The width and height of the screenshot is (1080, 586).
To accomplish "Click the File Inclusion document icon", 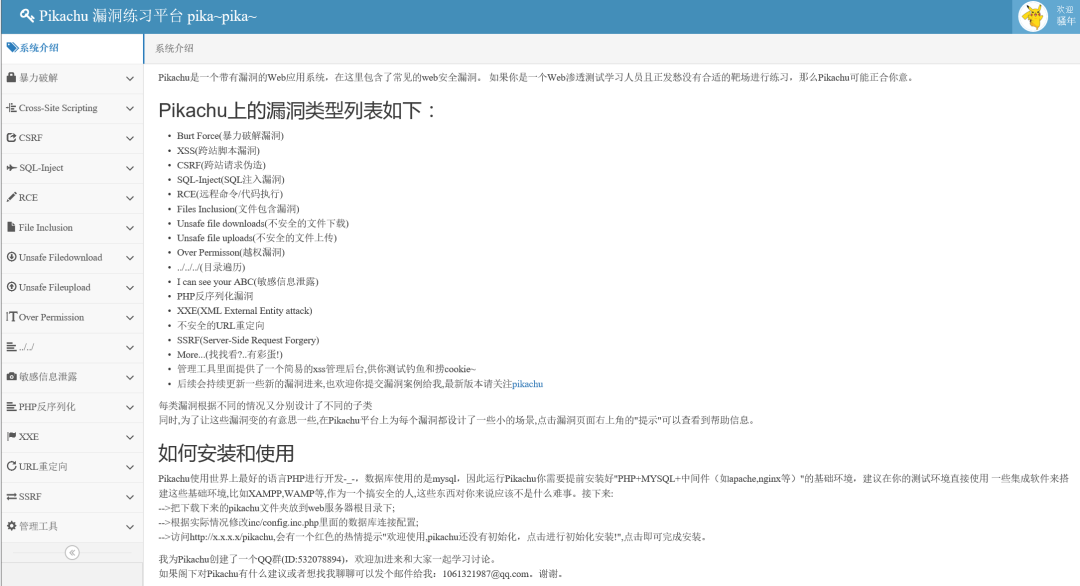I will (x=11, y=227).
